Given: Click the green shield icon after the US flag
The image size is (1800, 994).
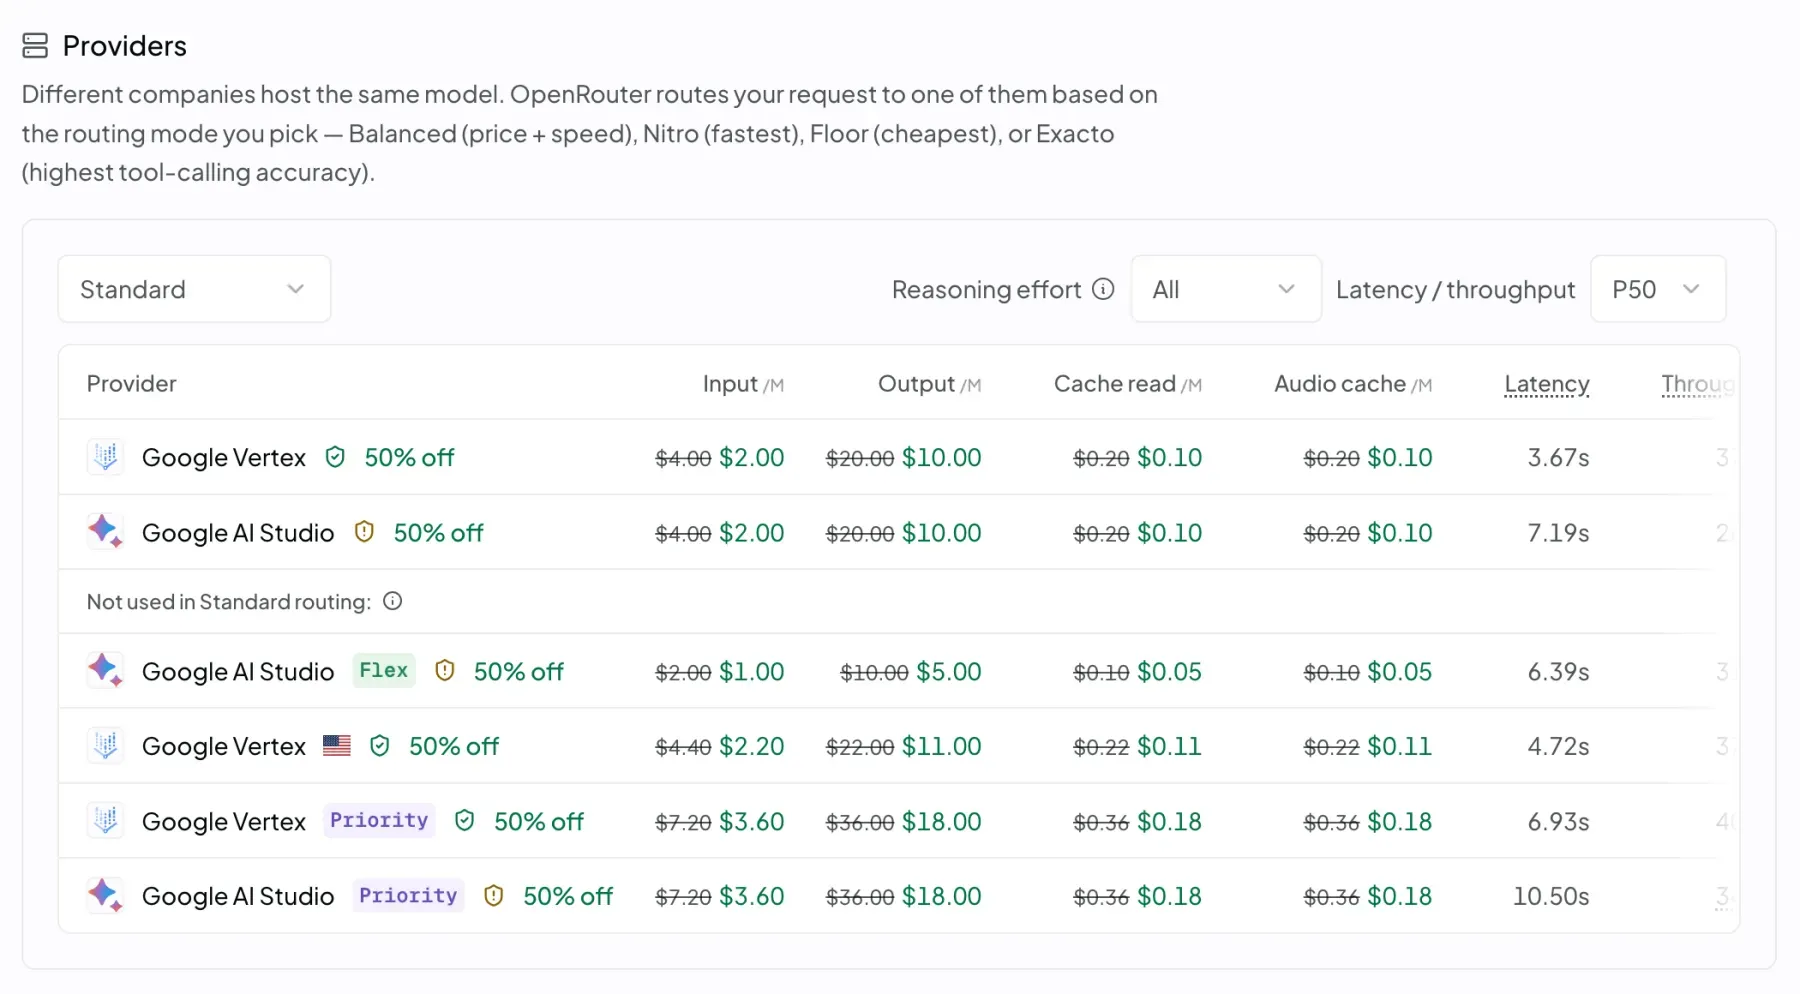Looking at the screenshot, I should [380, 746].
